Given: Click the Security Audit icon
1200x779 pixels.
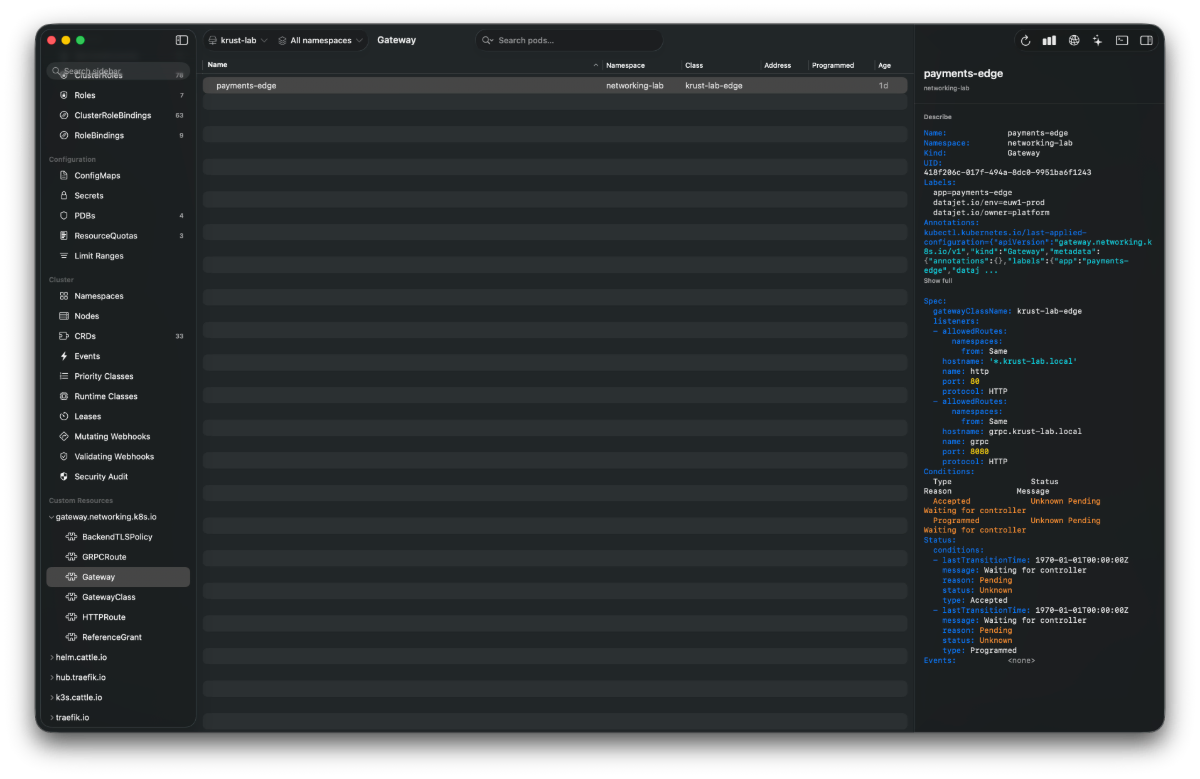Looking at the screenshot, I should tap(64, 477).
